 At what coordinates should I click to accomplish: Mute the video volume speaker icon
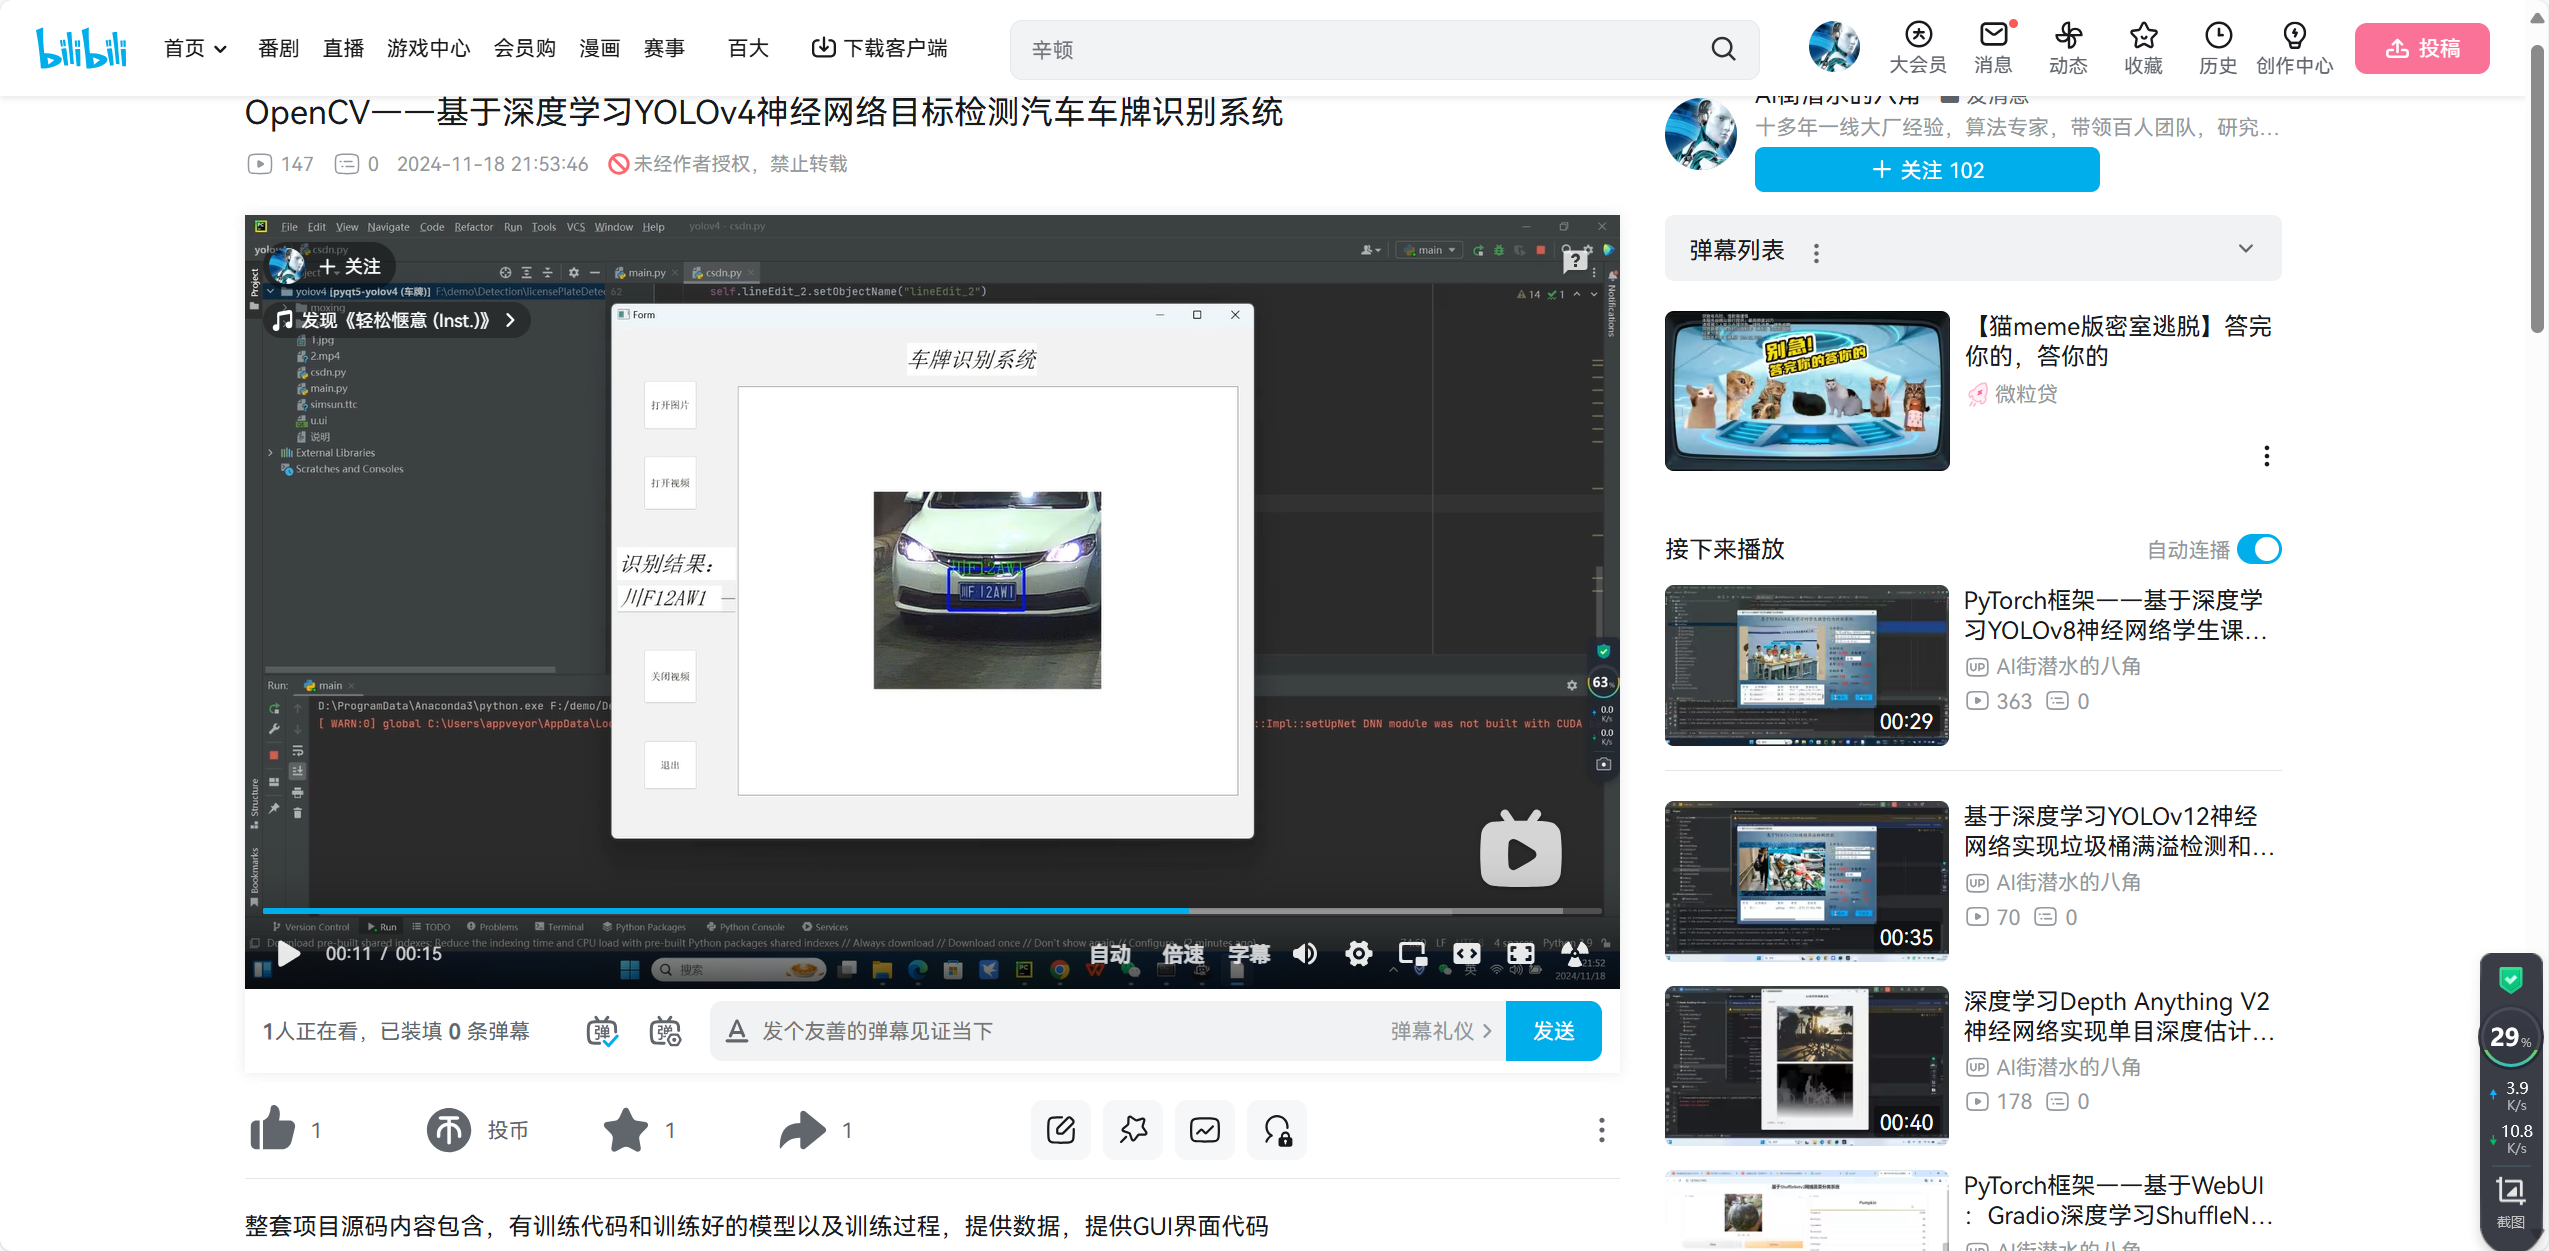[1305, 954]
